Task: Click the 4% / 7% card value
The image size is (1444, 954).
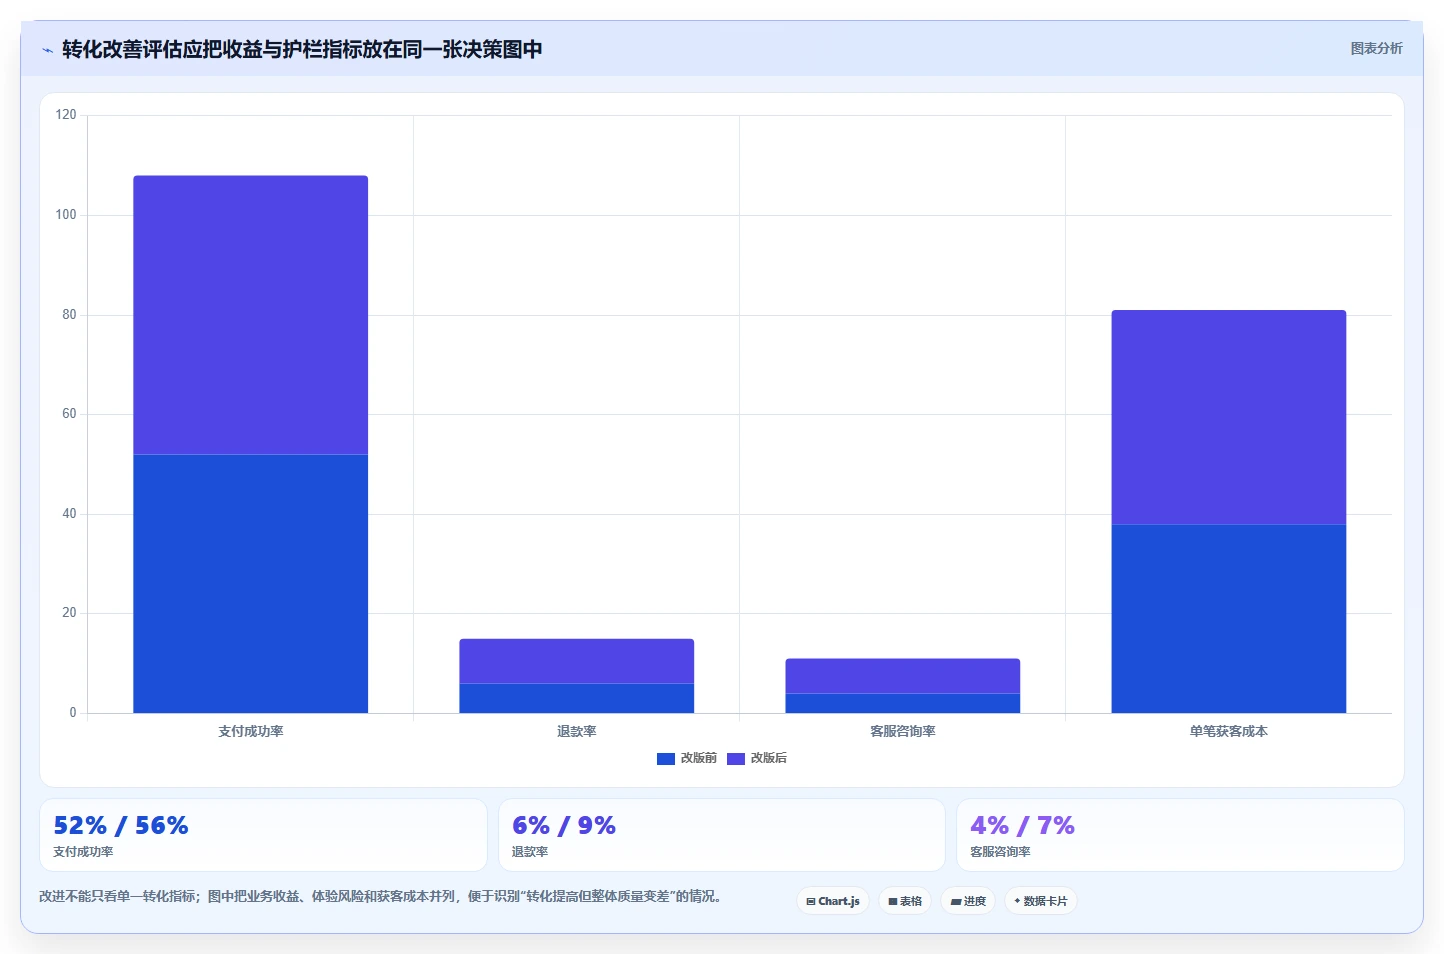Action: (1022, 825)
